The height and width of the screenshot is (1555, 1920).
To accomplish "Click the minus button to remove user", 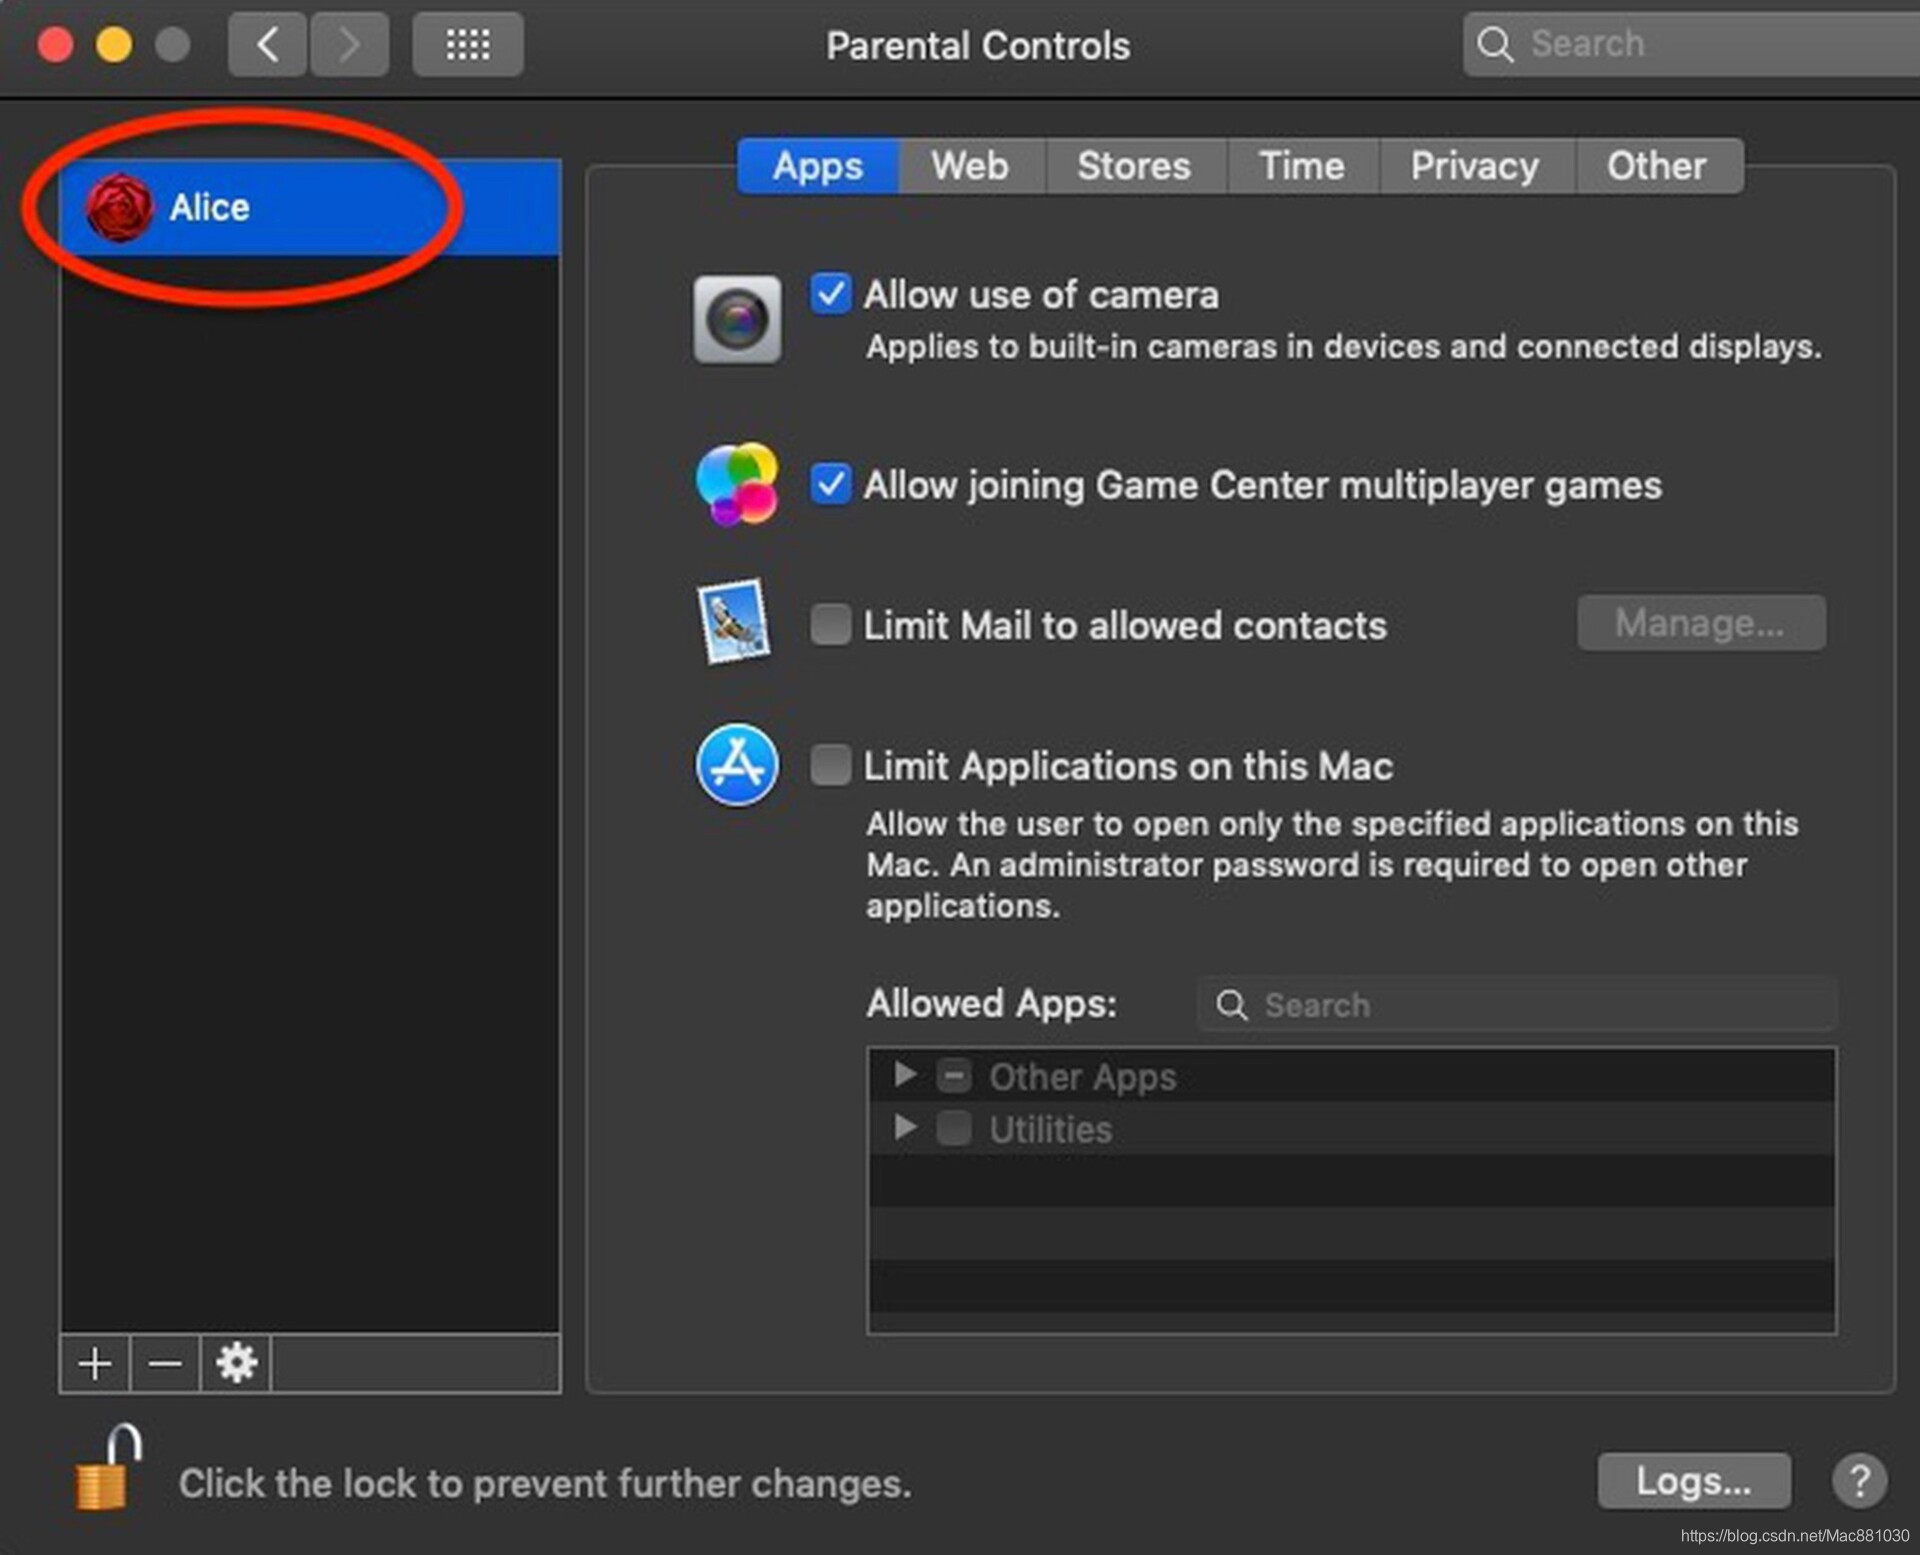I will pyautogui.click(x=165, y=1363).
